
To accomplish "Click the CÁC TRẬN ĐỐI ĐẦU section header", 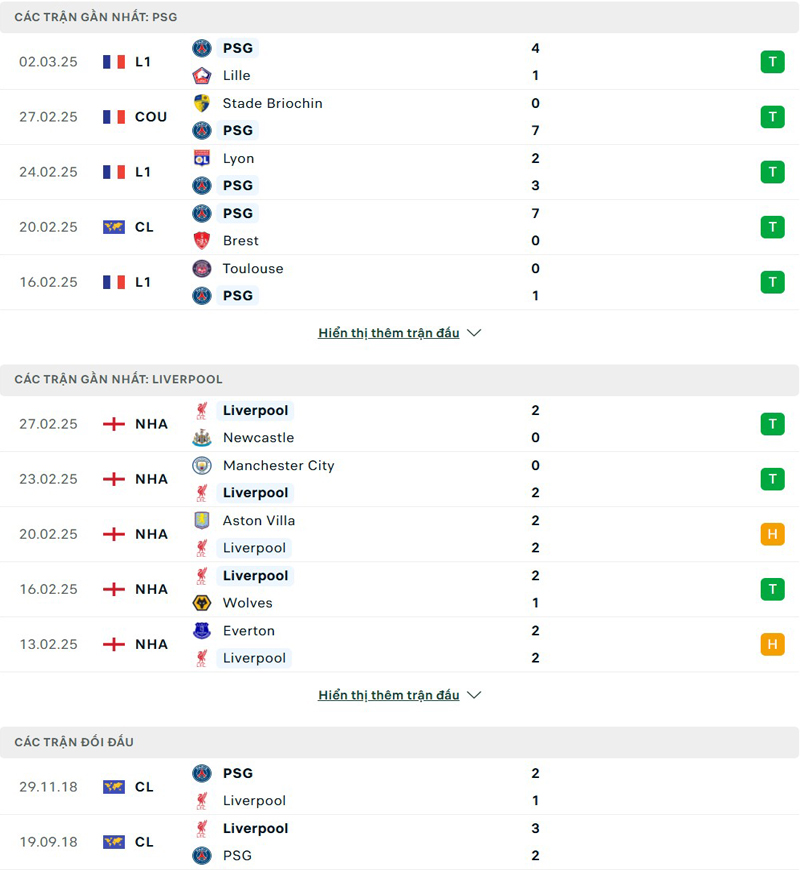I will click(x=74, y=742).
